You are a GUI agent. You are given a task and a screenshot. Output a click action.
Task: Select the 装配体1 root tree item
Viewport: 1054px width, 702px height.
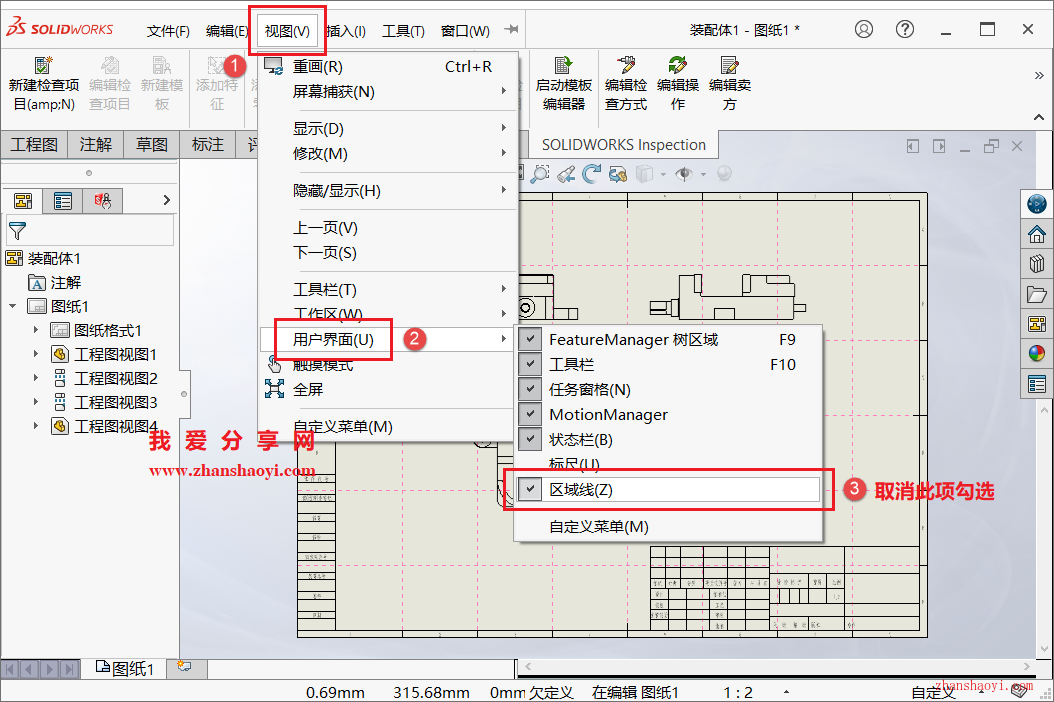point(43,258)
